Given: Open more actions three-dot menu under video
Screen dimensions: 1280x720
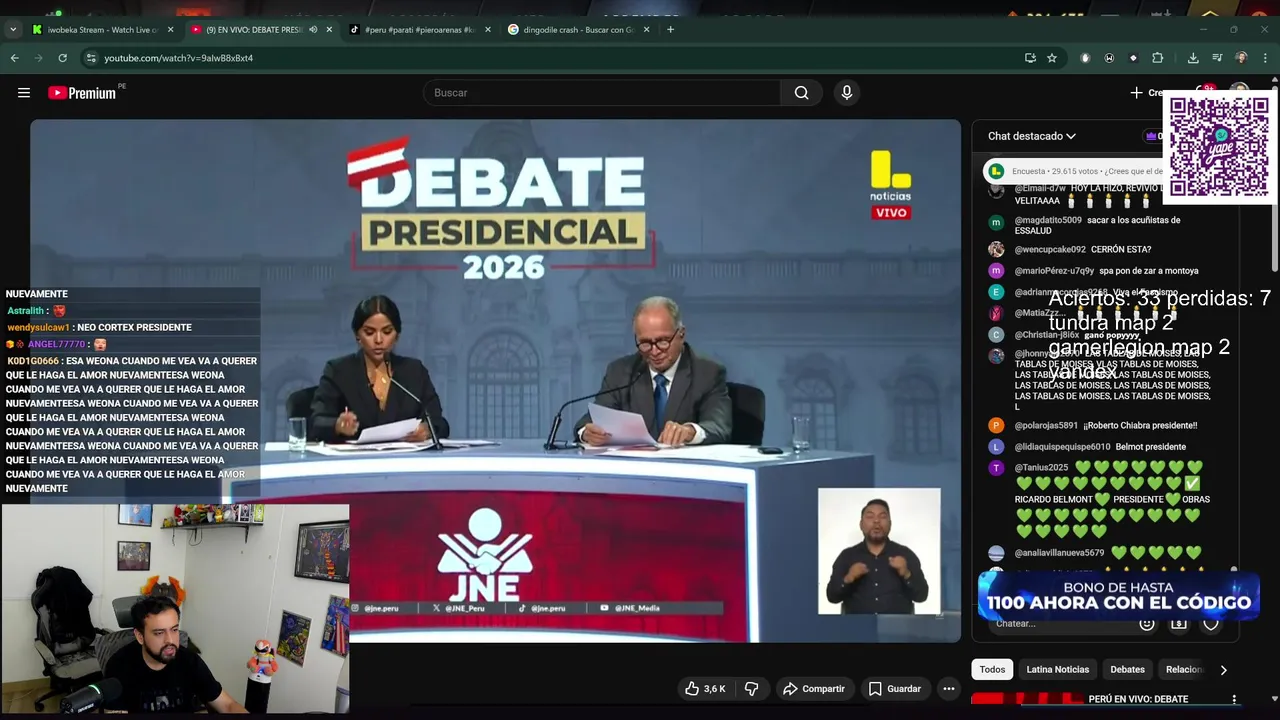Looking at the screenshot, I should 949,689.
